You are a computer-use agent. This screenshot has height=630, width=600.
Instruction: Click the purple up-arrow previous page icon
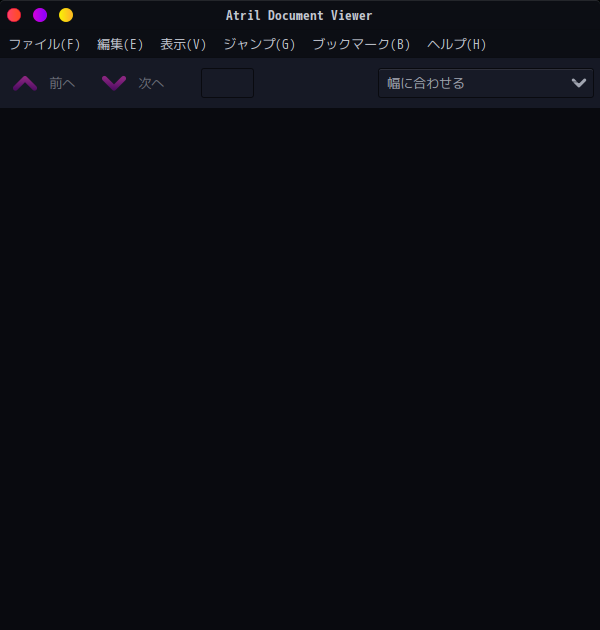(x=25, y=83)
